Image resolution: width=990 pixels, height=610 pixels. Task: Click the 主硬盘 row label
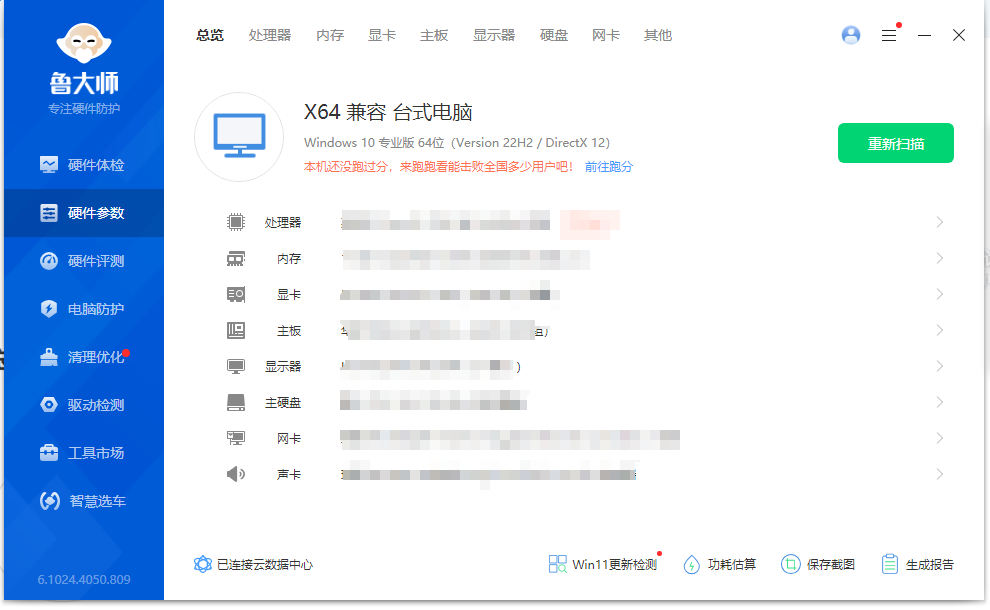click(x=283, y=402)
